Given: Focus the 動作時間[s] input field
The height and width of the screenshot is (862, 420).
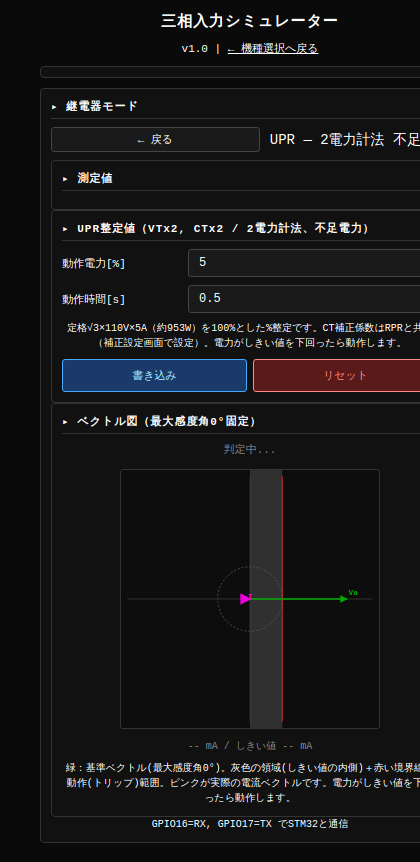Looking at the screenshot, I should [x=304, y=299].
